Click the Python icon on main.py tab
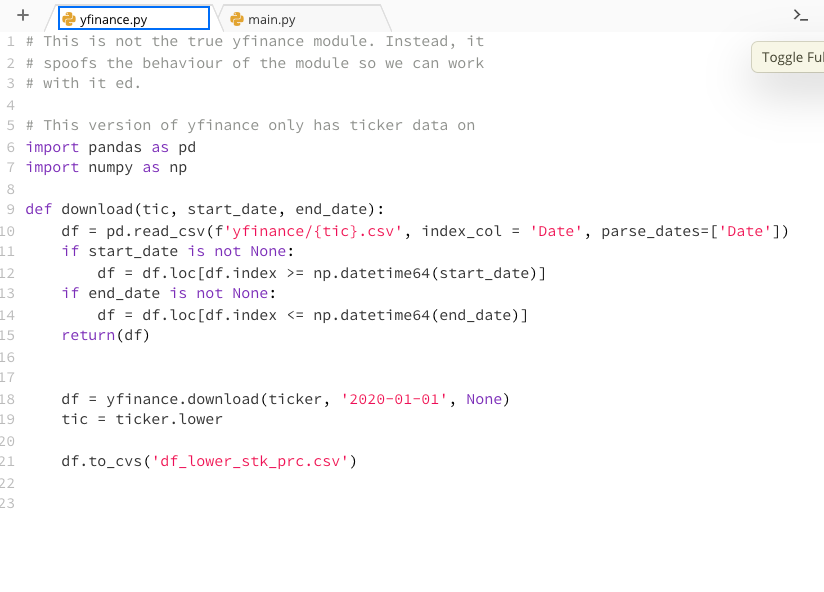Screen dimensions: 824x592 [239, 17]
